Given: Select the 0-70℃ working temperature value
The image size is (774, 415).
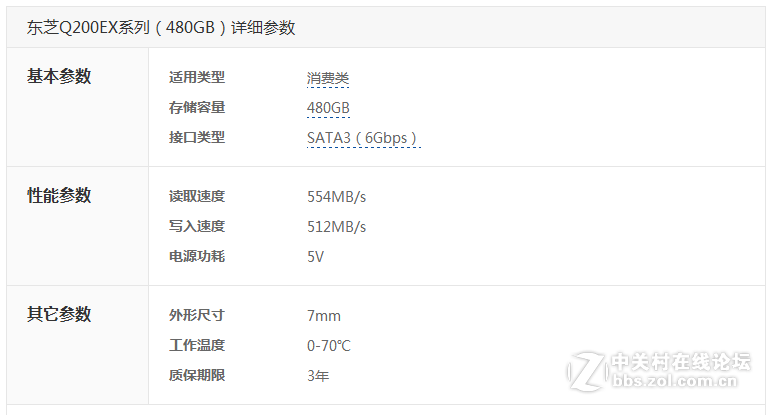Looking at the screenshot, I should [329, 346].
